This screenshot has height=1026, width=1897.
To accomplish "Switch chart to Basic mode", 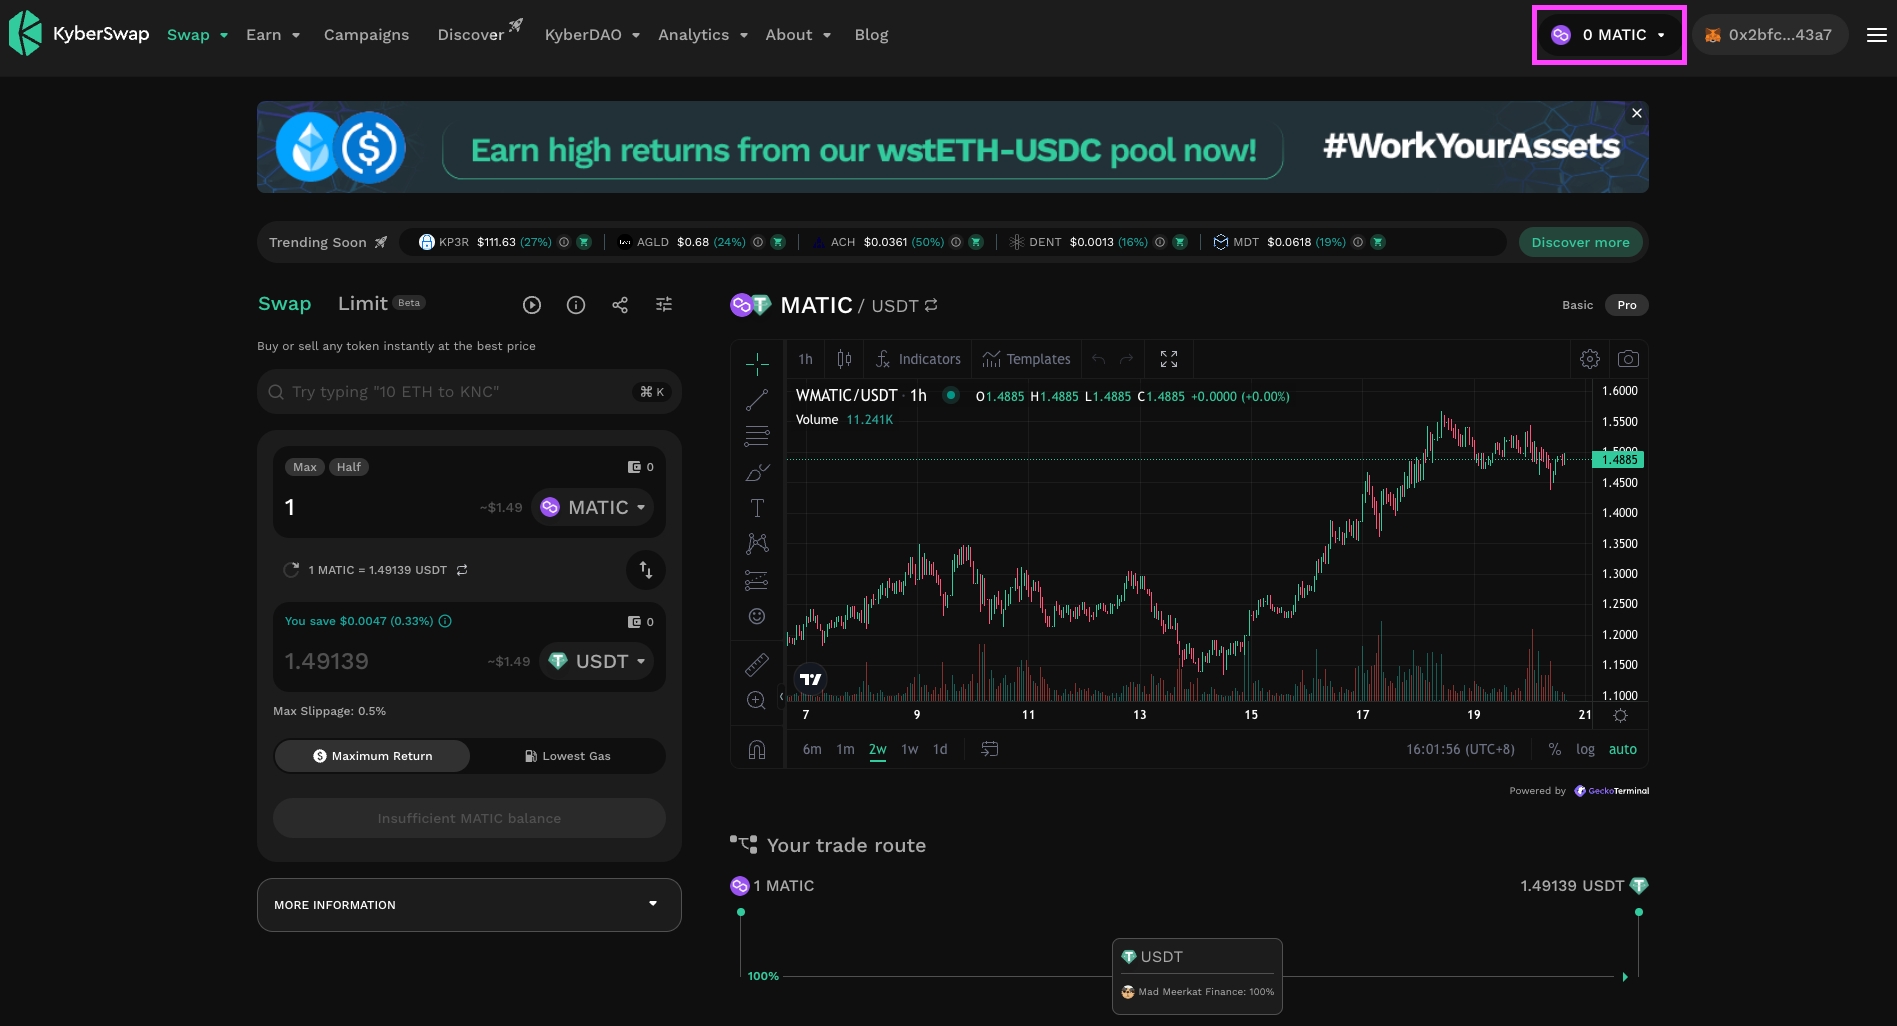I will pyautogui.click(x=1577, y=305).
